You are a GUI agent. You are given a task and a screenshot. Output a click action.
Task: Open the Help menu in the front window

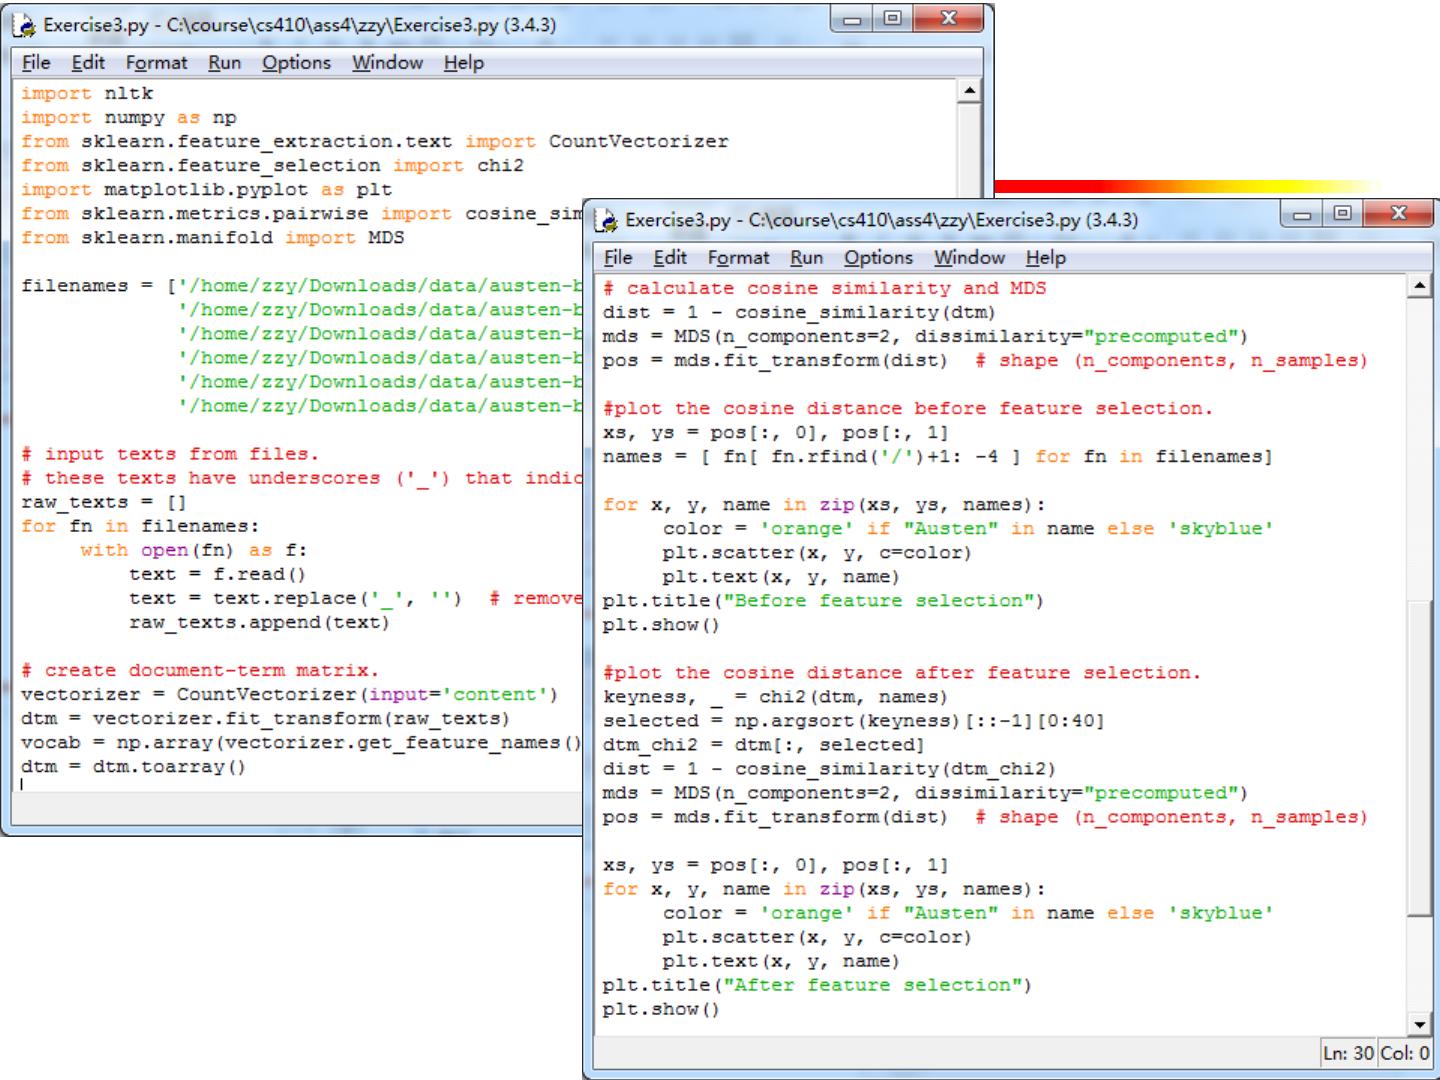tap(1045, 258)
